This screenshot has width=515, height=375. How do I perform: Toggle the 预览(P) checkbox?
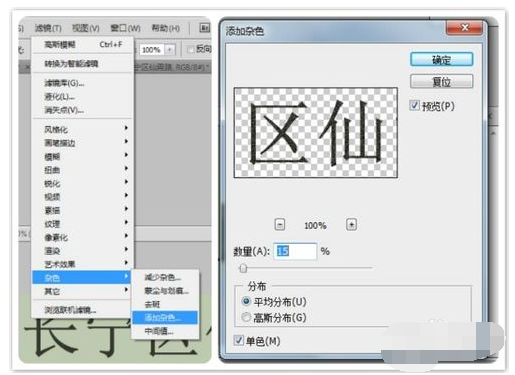click(x=414, y=106)
